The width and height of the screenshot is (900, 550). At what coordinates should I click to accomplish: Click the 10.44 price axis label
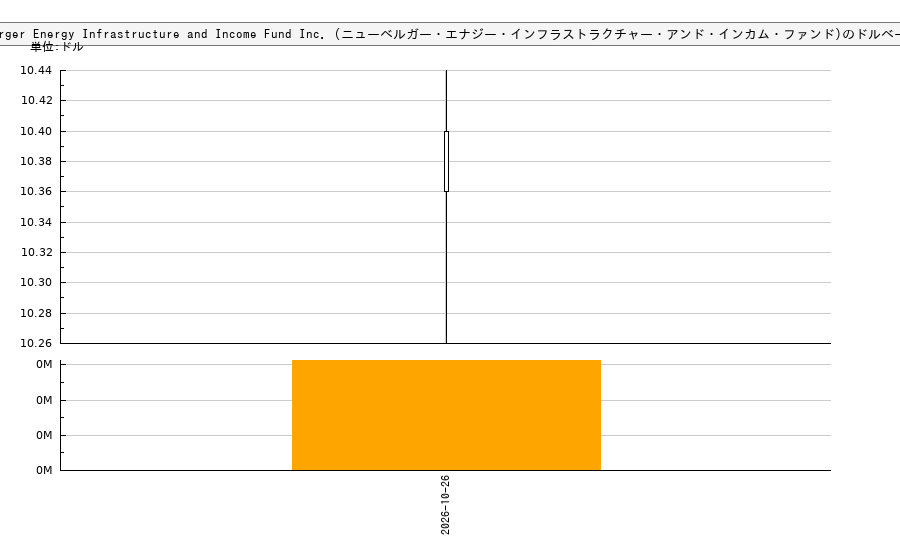pos(36,71)
